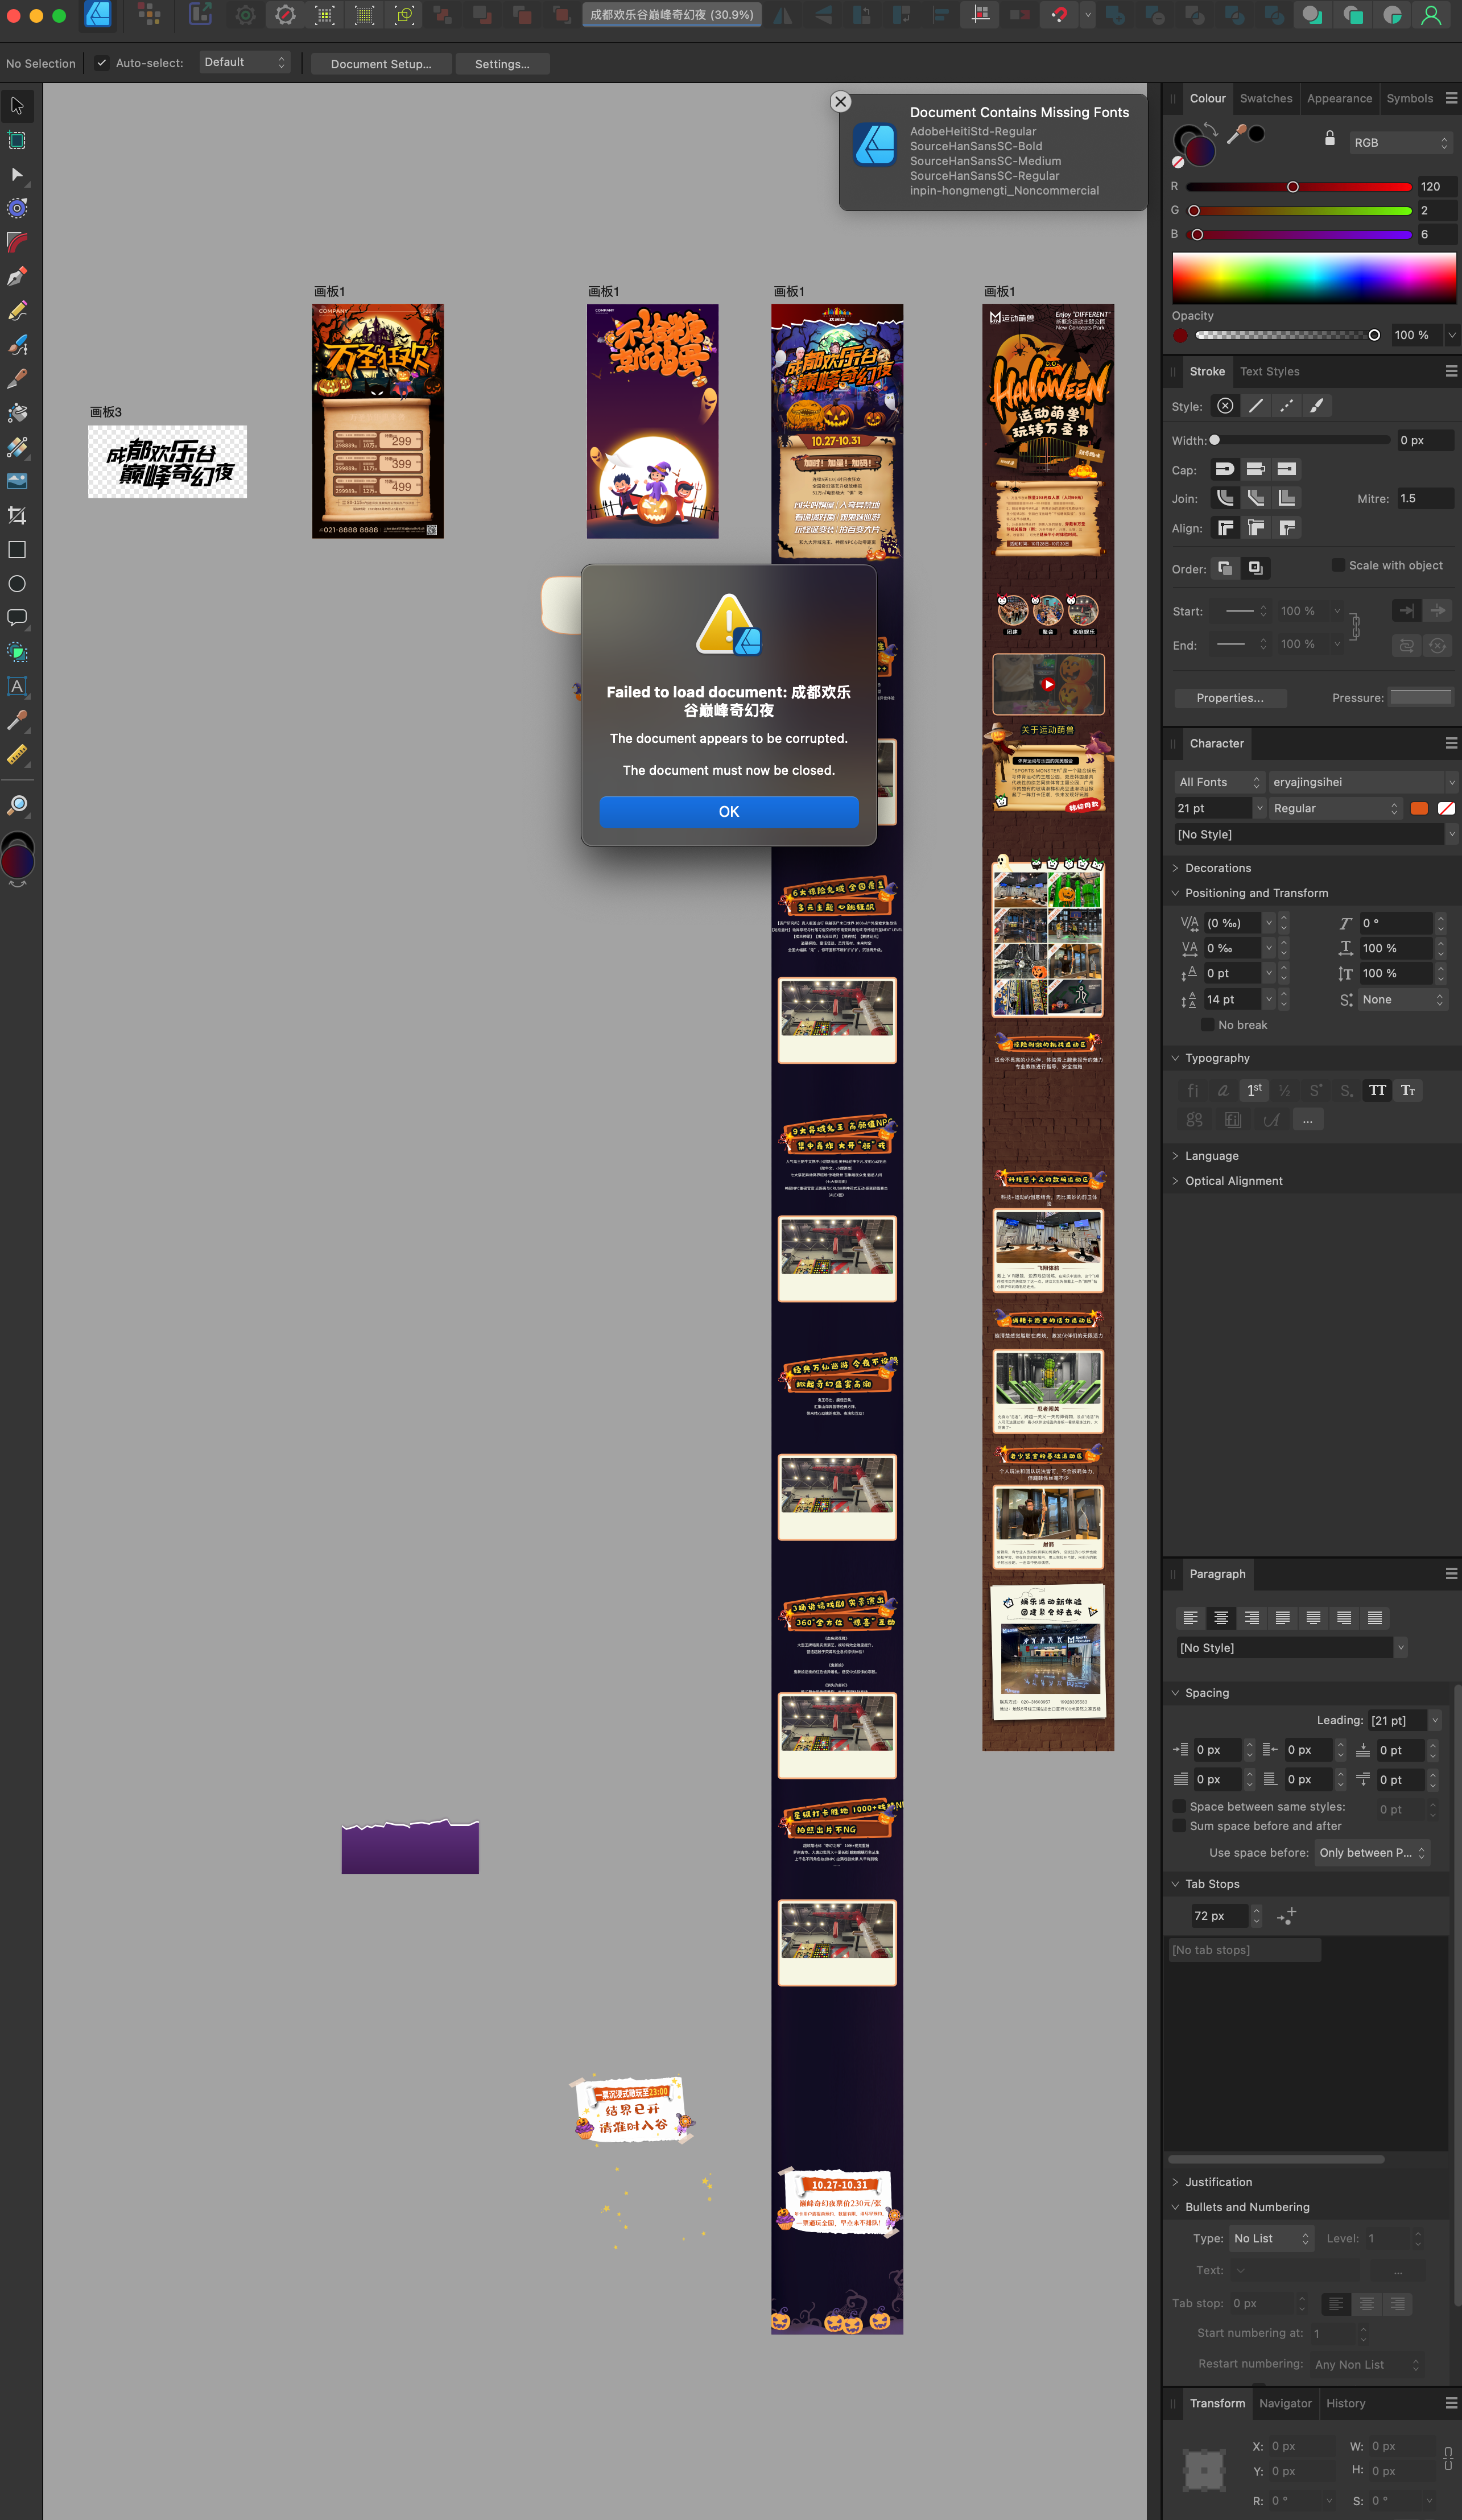Expand the Decorations section

pos(1217,868)
